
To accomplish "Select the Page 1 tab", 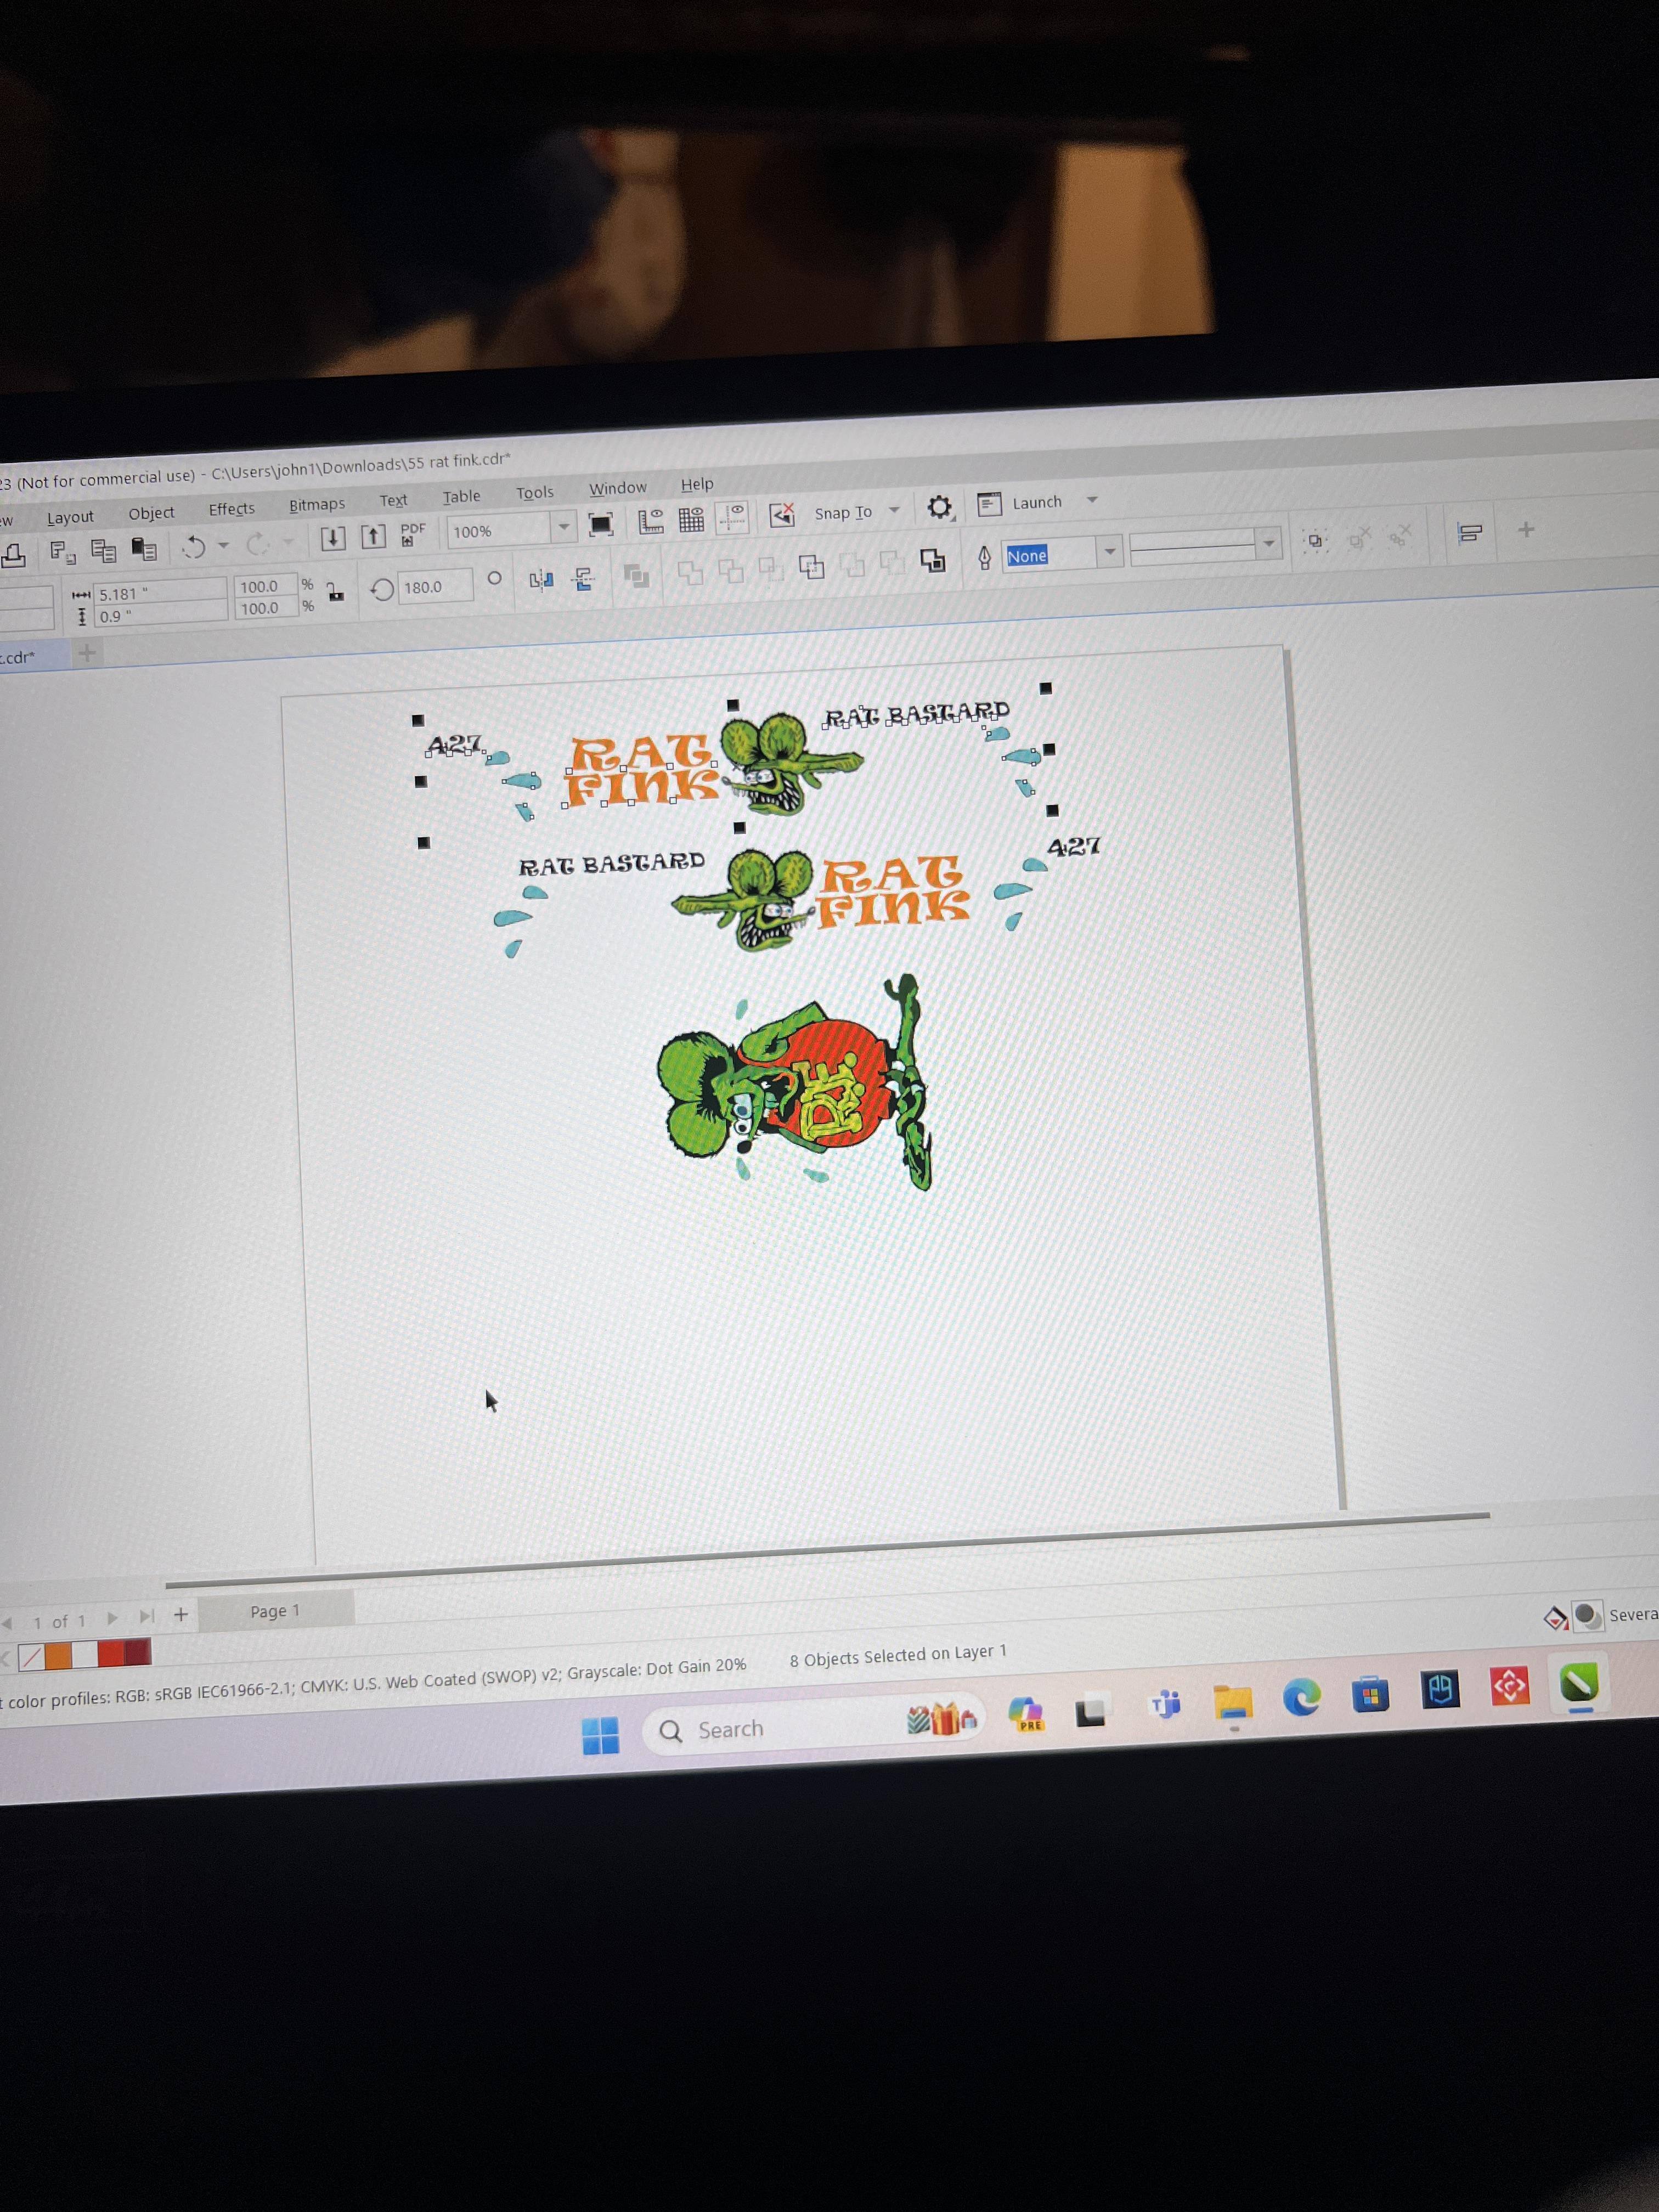I will point(275,1611).
